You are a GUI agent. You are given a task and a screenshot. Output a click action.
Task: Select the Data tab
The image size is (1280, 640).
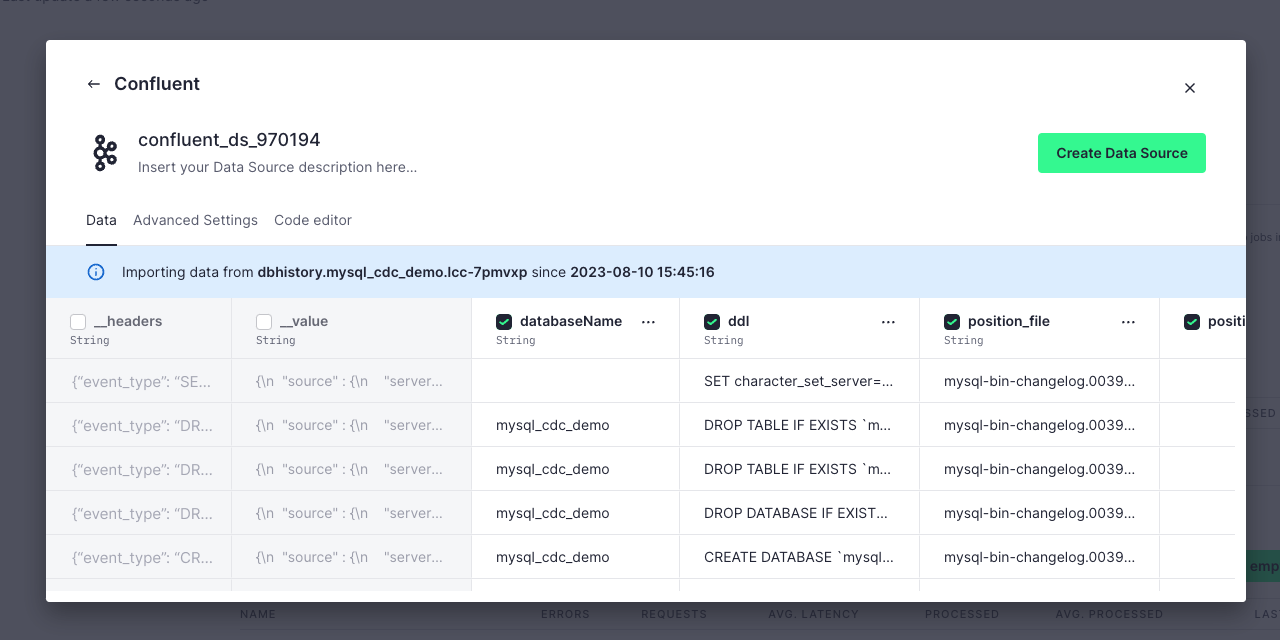pyautogui.click(x=101, y=220)
